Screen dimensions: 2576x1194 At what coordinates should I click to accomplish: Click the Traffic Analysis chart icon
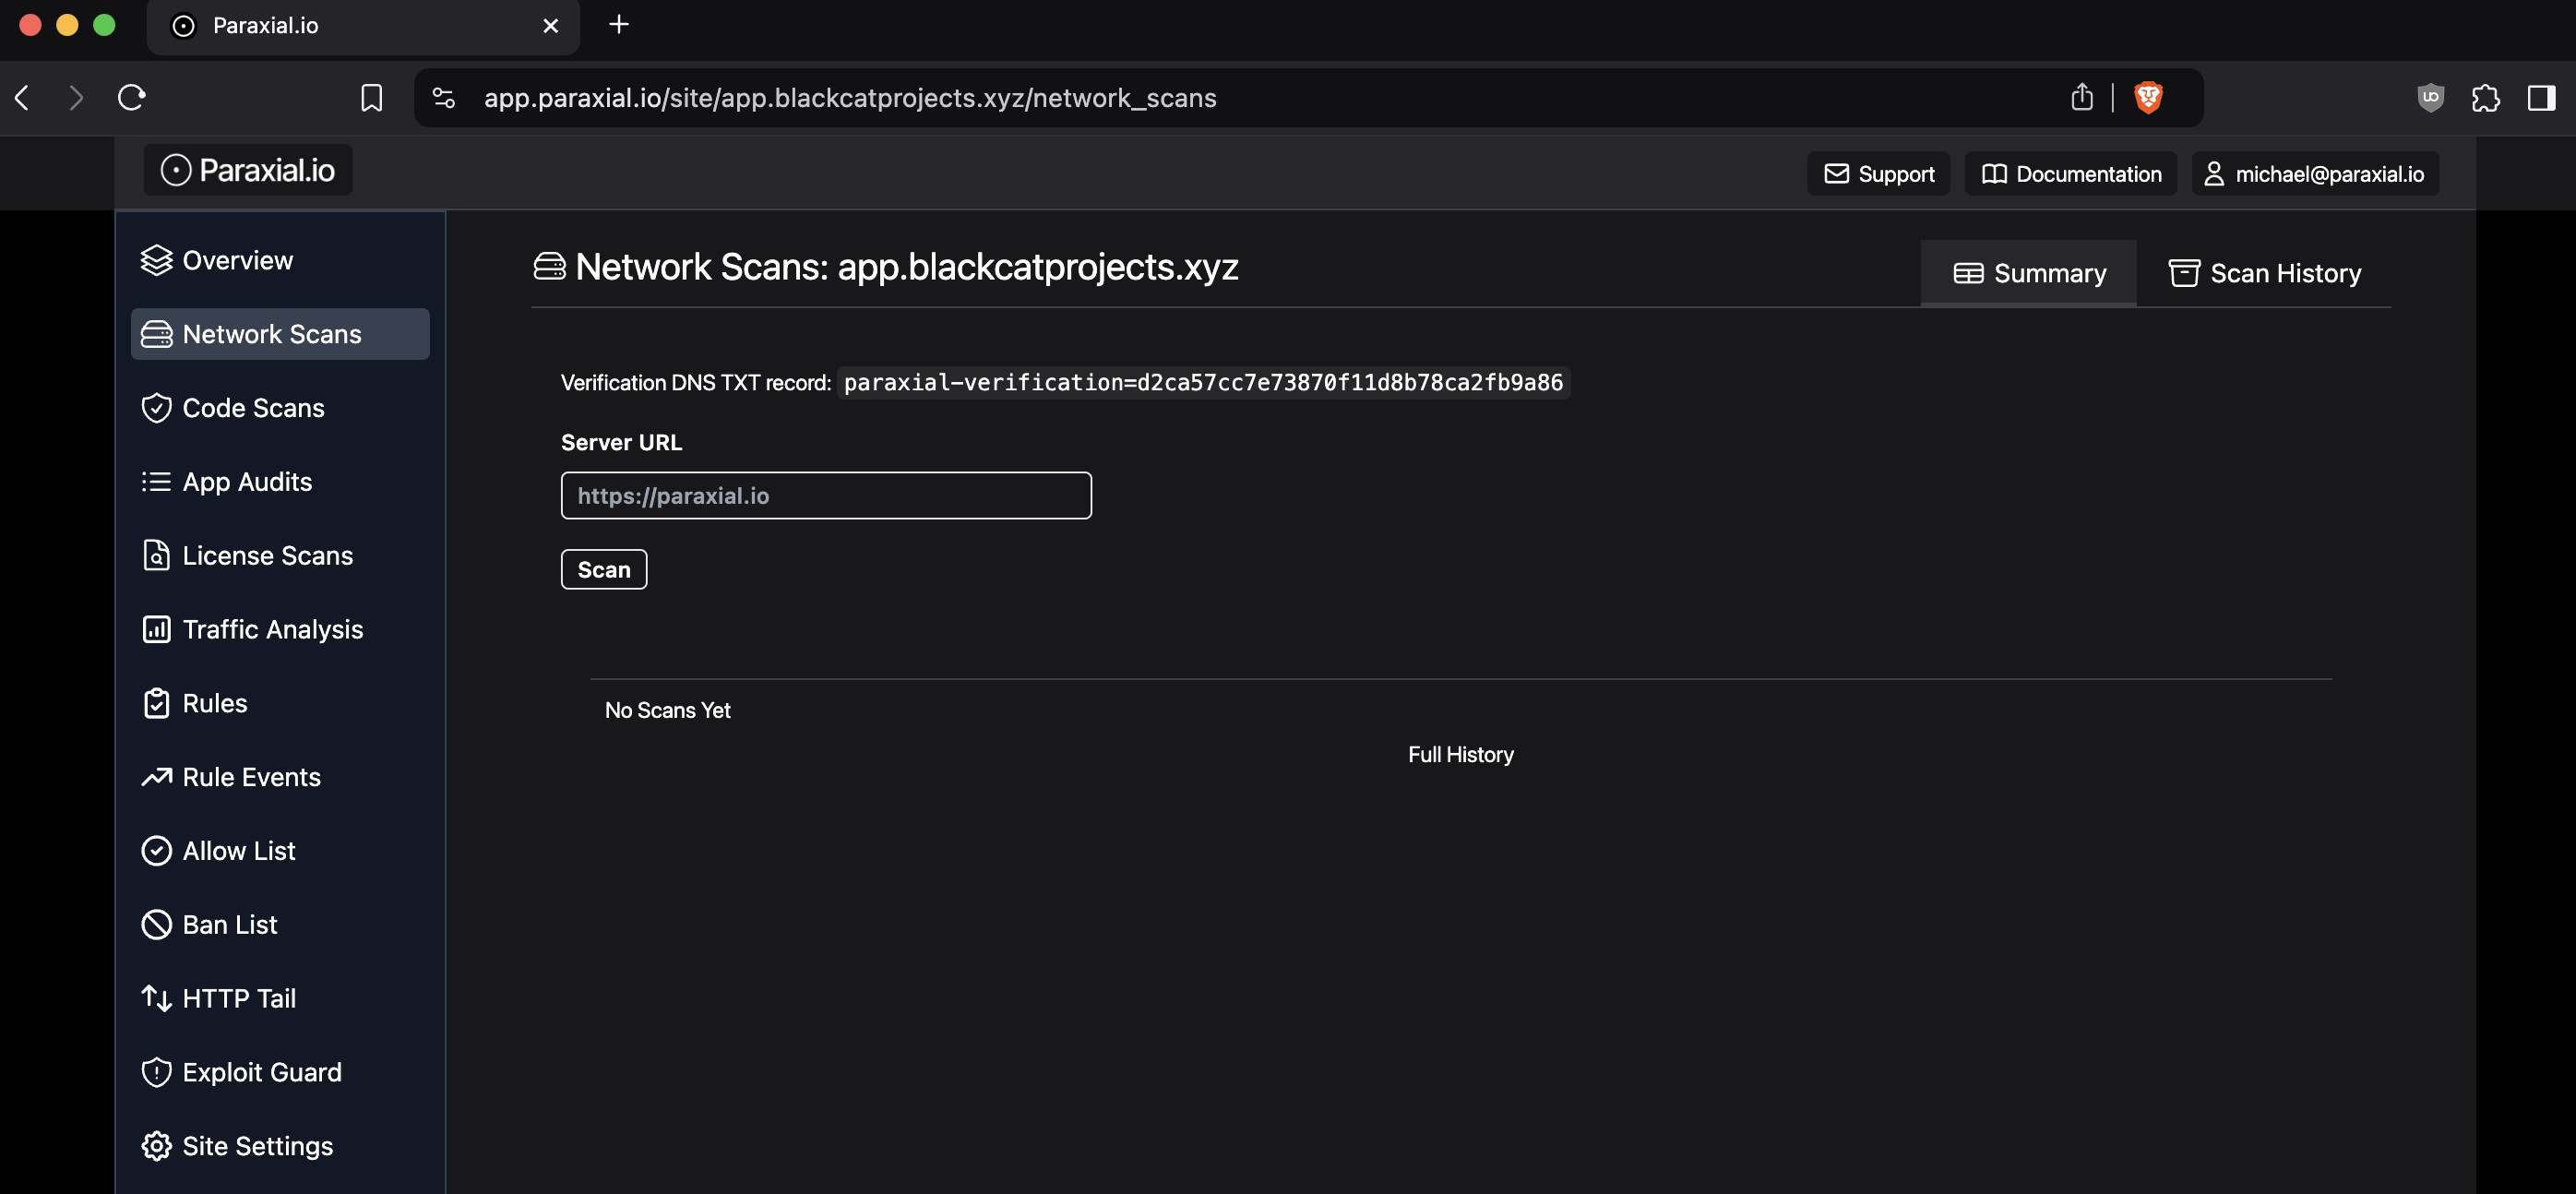(156, 629)
